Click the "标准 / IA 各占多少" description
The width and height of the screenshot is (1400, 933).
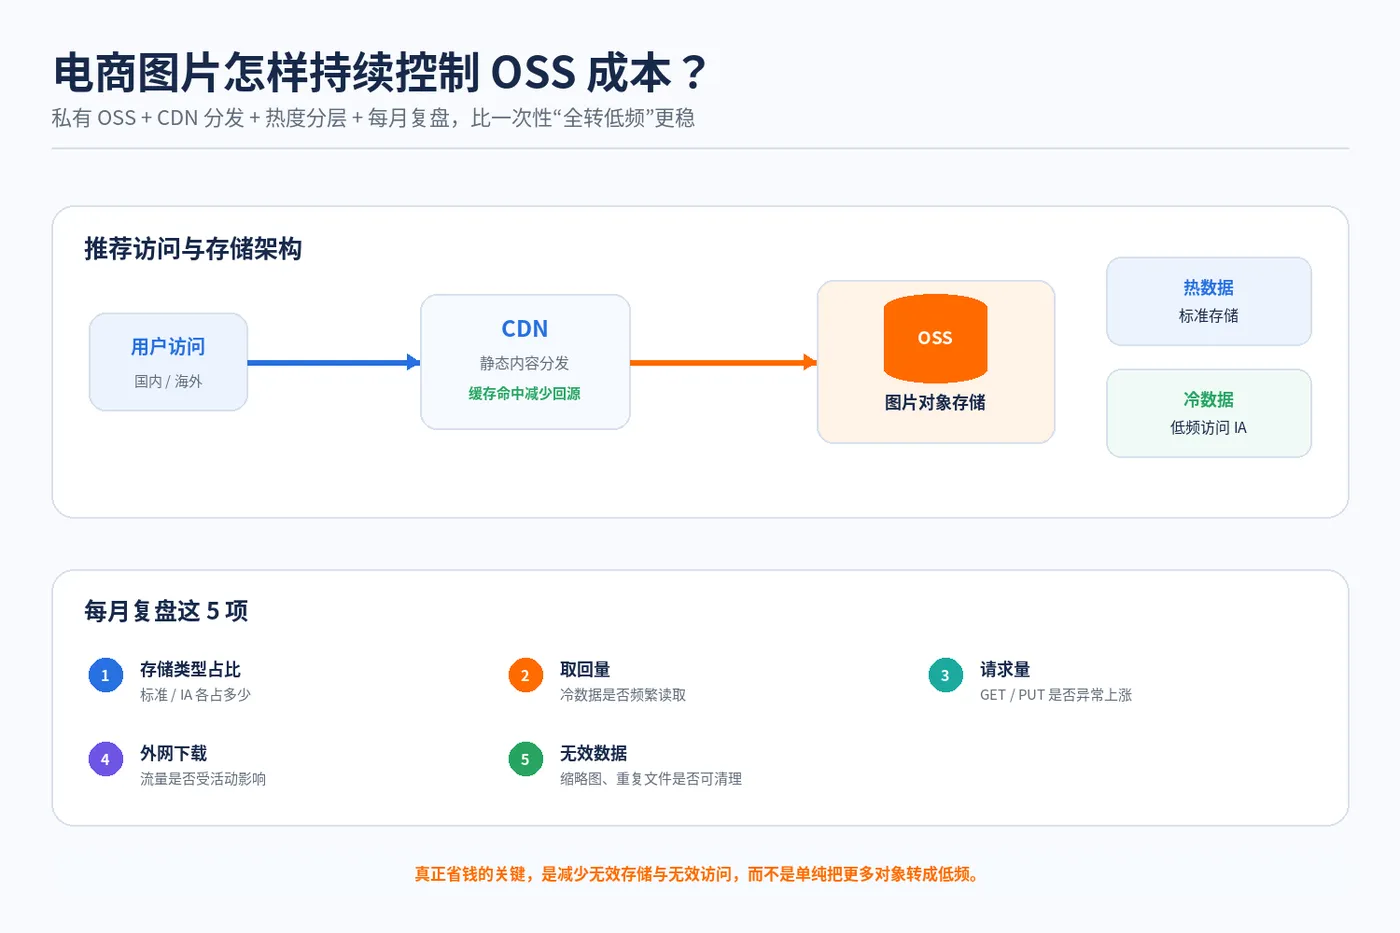tap(195, 695)
